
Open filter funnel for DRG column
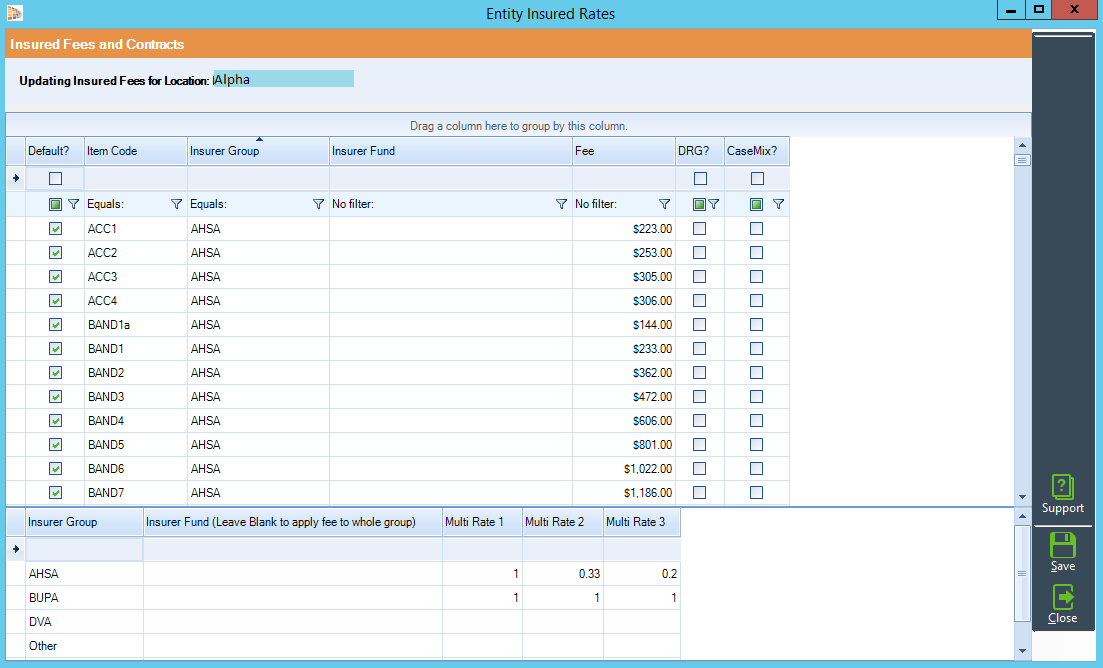(714, 204)
